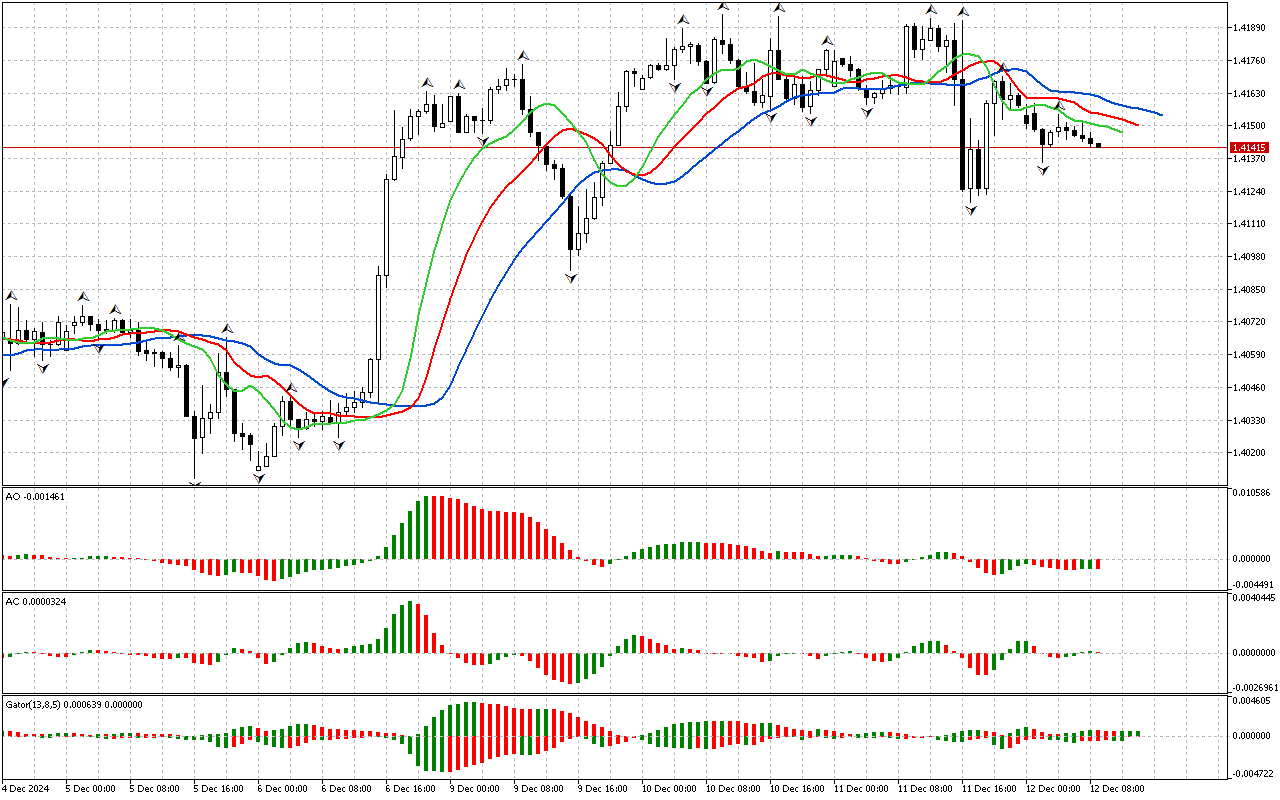The image size is (1280, 800).
Task: Click the 1.40720 price axis label
Action: pyautogui.click(x=1251, y=322)
